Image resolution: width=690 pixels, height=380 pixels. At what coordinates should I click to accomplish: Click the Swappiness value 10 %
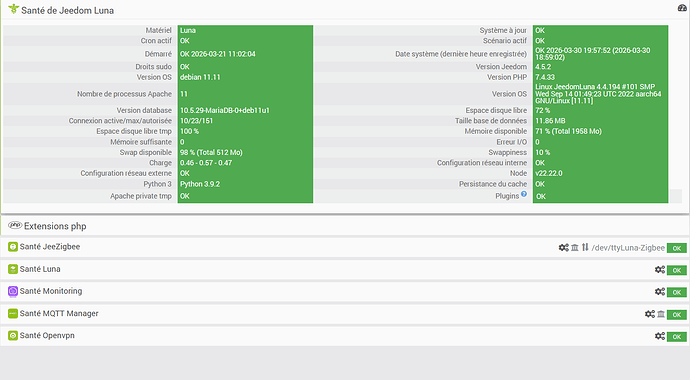(543, 152)
